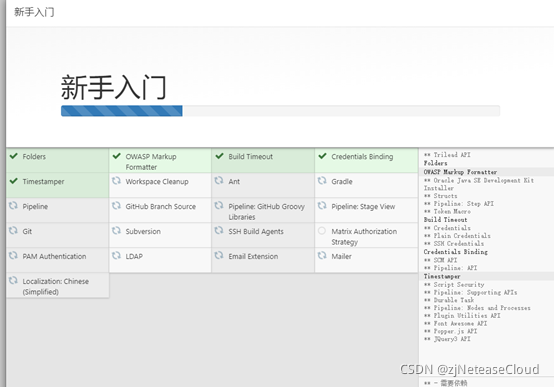Image resolution: width=554 pixels, height=387 pixels.
Task: Click the refresh icon next to LDAP
Action: pyautogui.click(x=116, y=256)
